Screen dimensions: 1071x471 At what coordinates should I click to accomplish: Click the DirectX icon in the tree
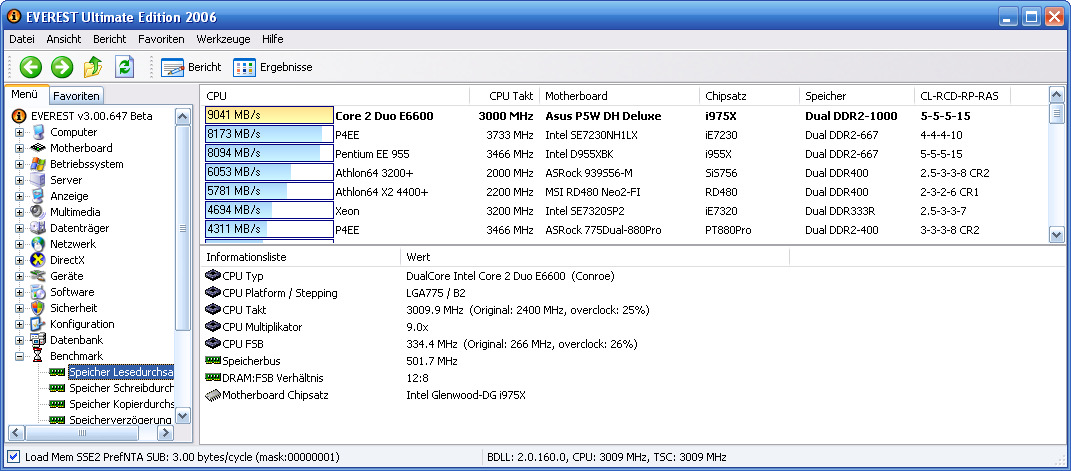[38, 260]
